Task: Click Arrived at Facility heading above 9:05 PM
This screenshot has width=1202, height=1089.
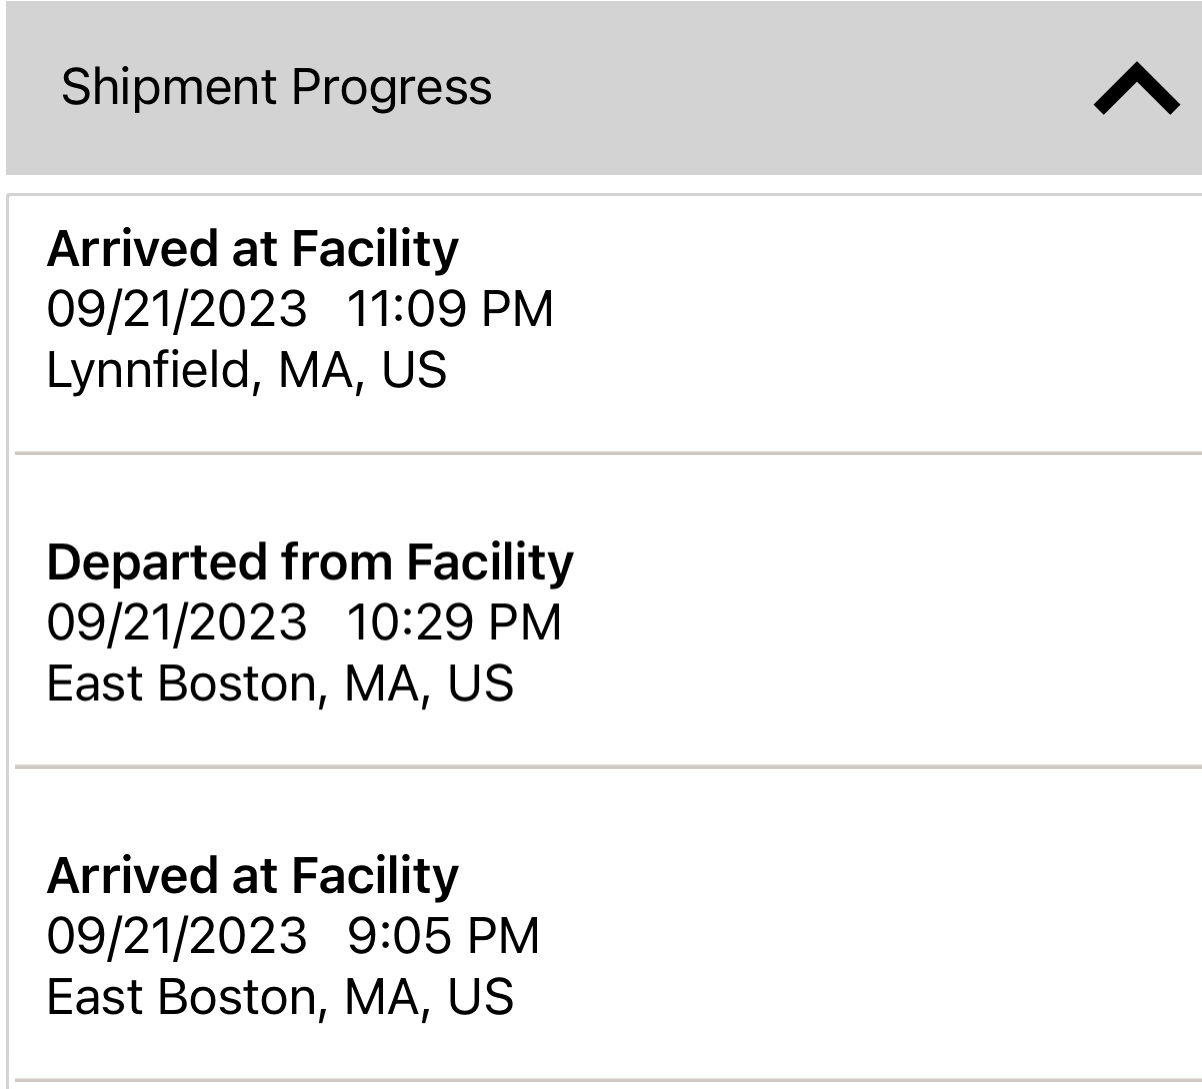Action: point(252,875)
